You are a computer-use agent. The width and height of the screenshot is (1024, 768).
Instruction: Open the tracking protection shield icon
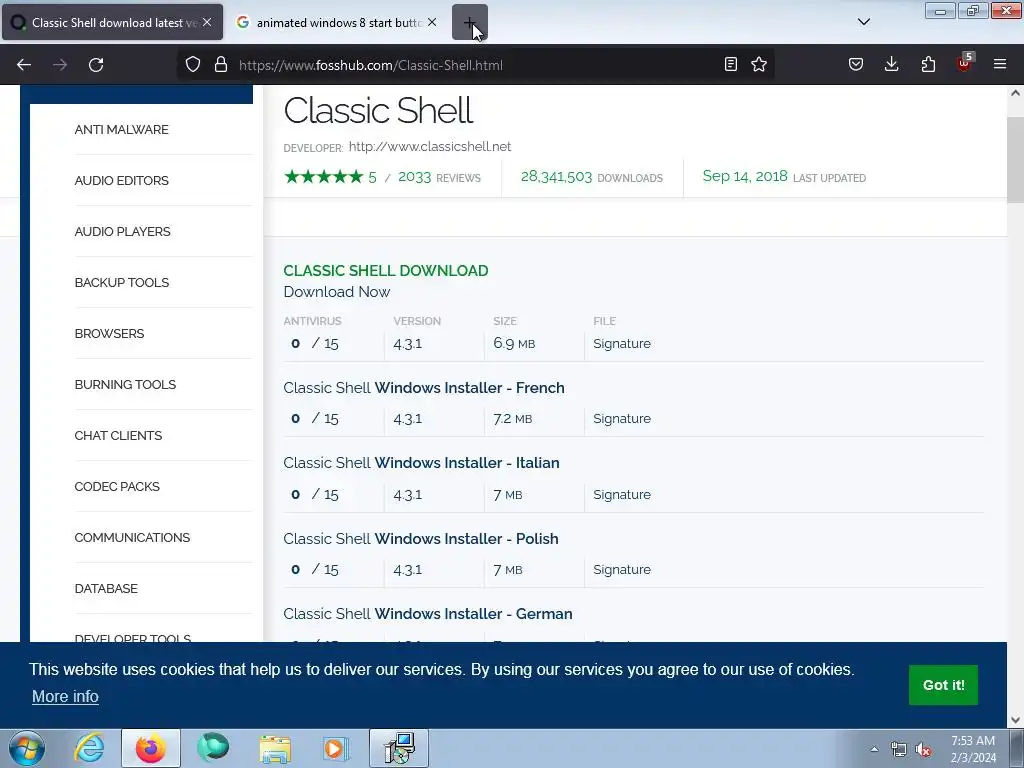coord(193,64)
